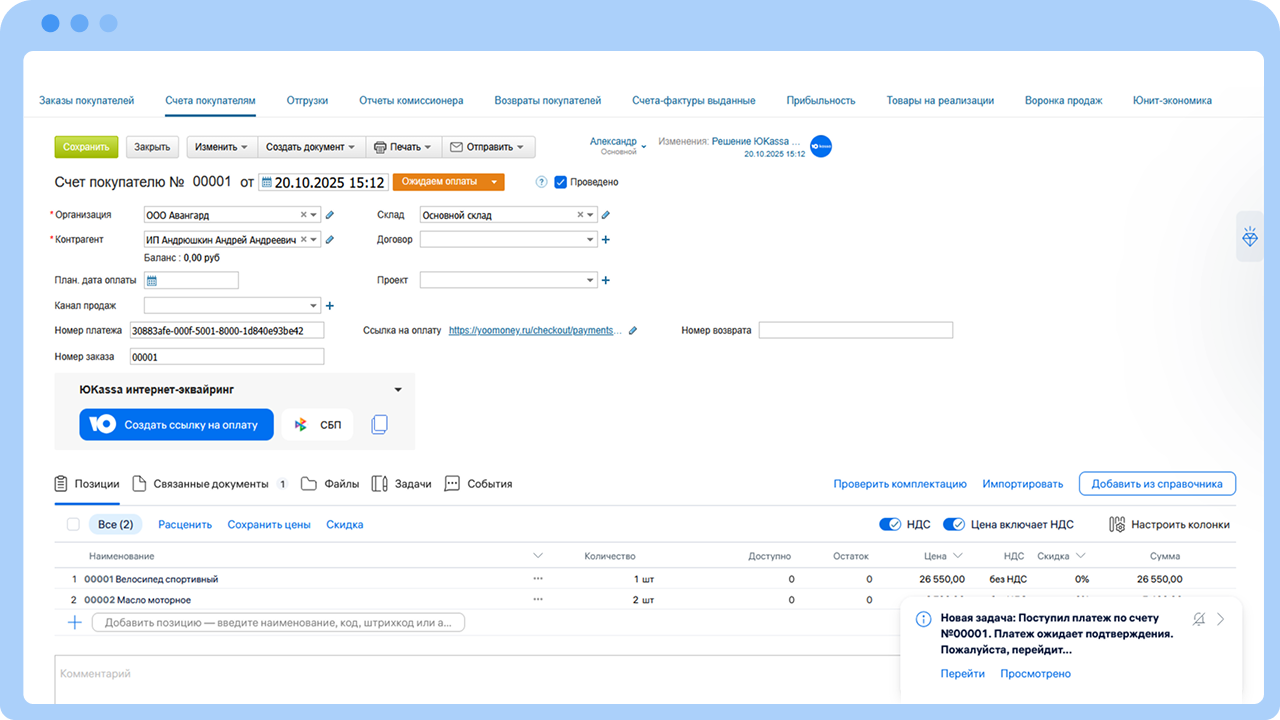Image resolution: width=1280 pixels, height=720 pixels.
Task: Expand the Договор combo box
Action: click(590, 240)
